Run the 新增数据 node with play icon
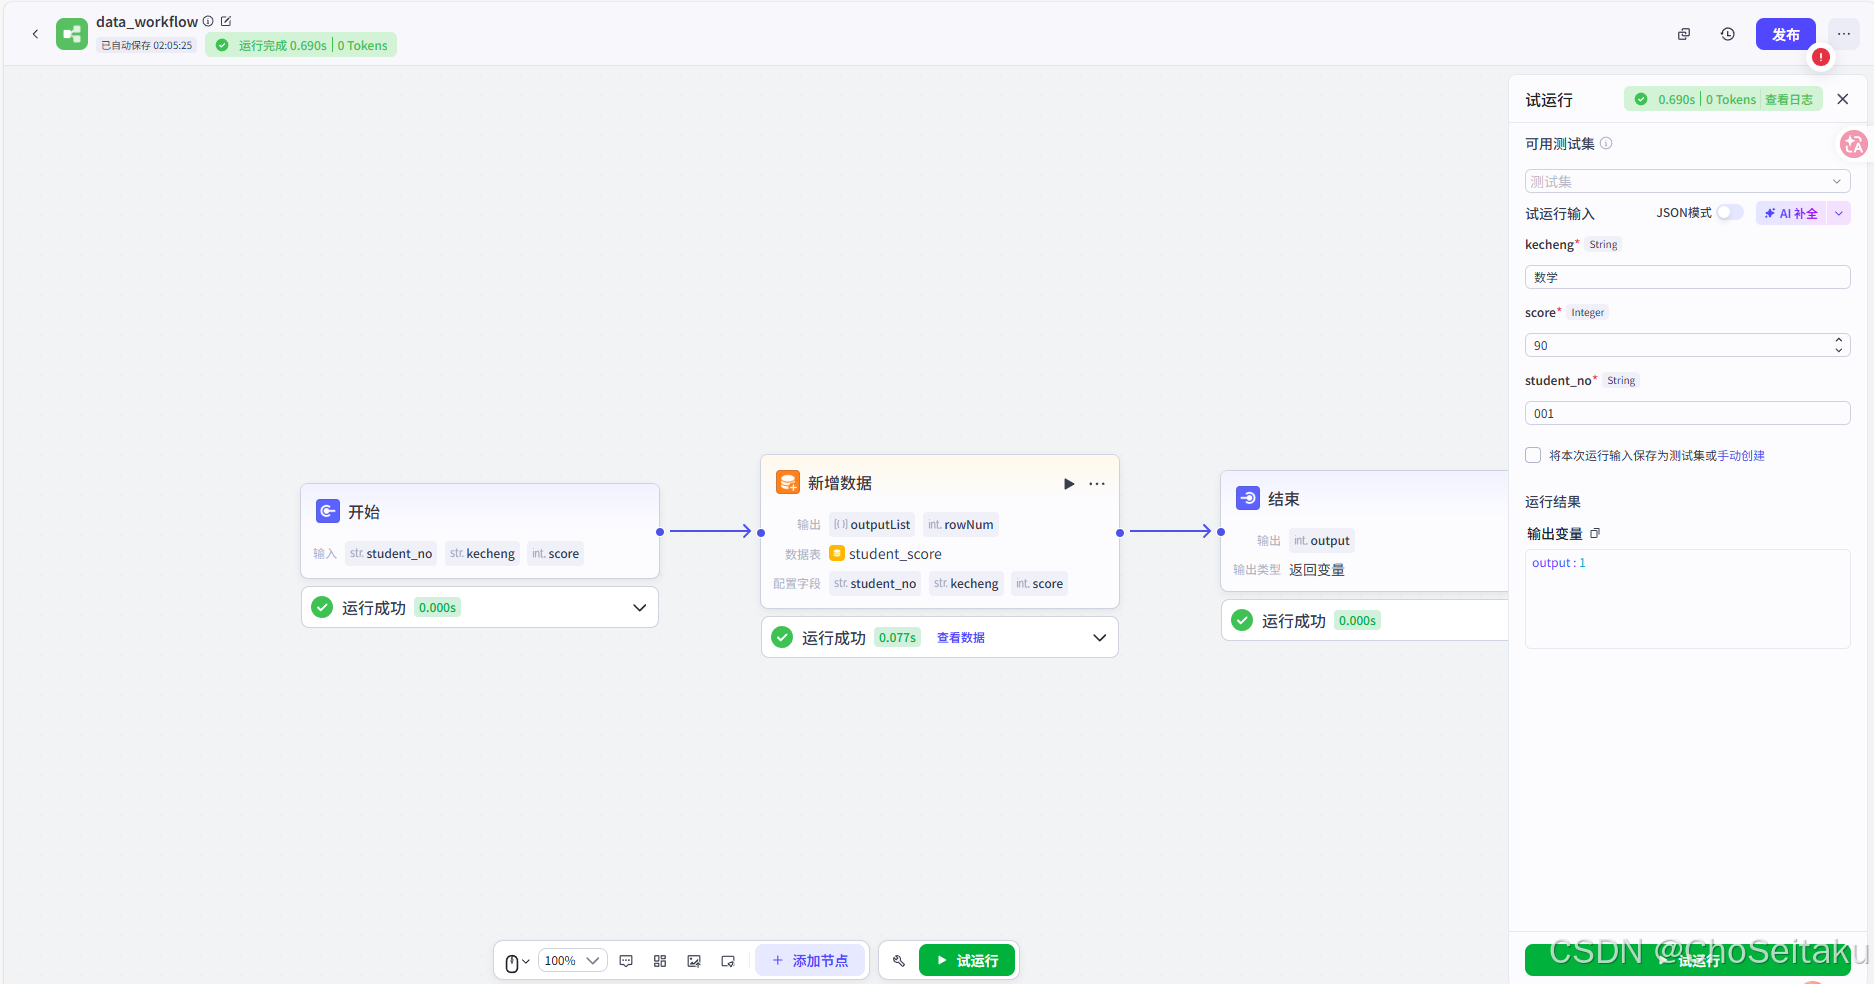The width and height of the screenshot is (1874, 984). coord(1069,484)
